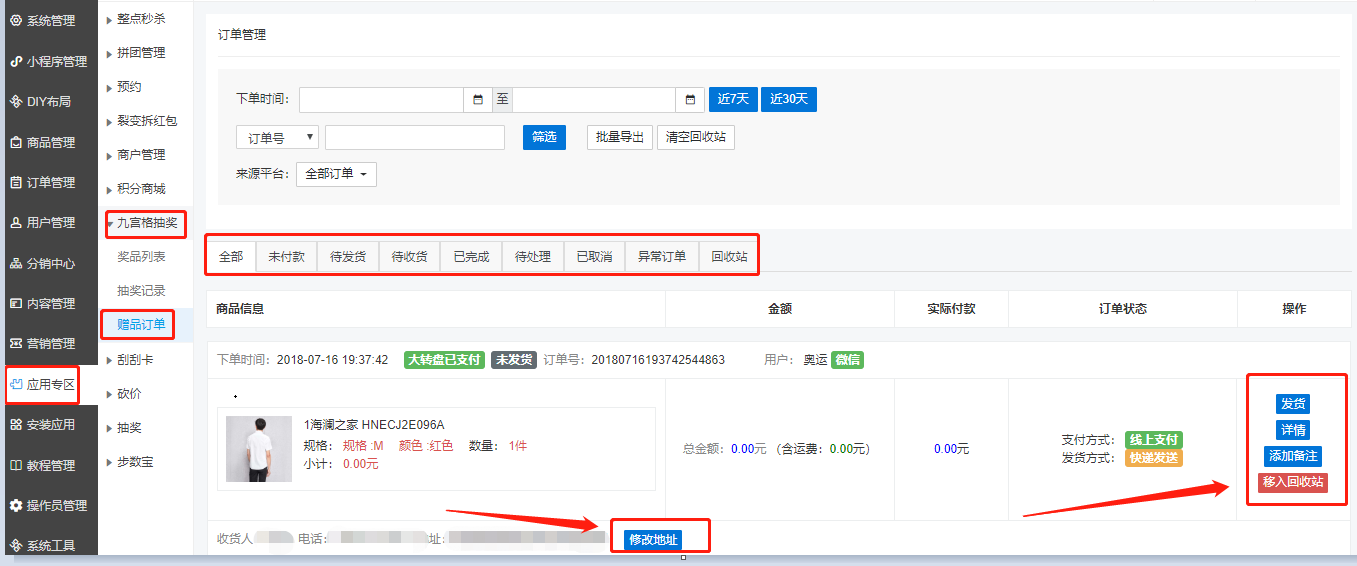Viewport: 1357px width, 566px height.
Task: Open the 订单号 search type dropdown
Action: [277, 137]
